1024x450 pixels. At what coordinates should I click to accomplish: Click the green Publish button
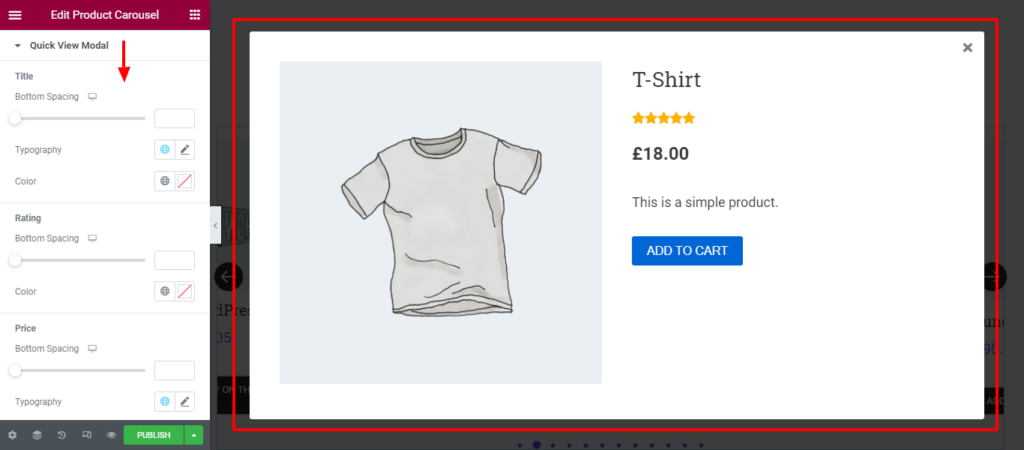click(x=153, y=435)
